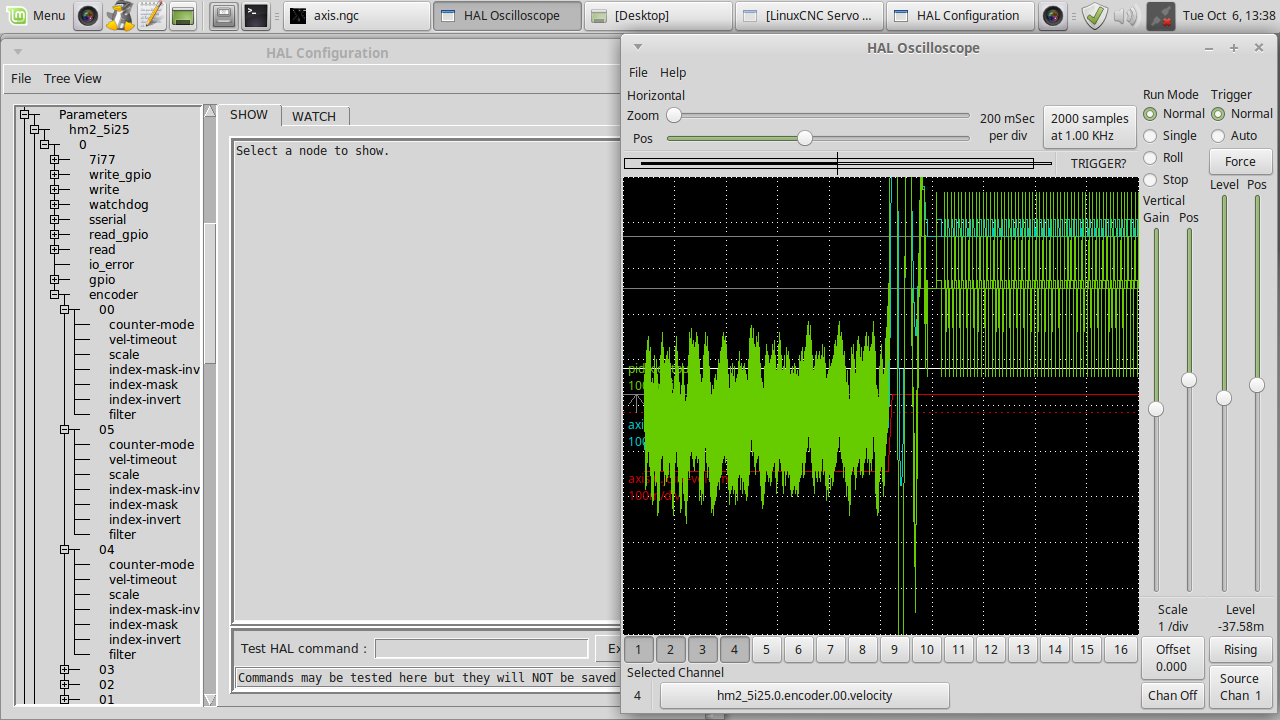Click the hm2_5i25.0.encoder.00.velocity source button
Image resolution: width=1280 pixels, height=720 pixels.
click(804, 695)
